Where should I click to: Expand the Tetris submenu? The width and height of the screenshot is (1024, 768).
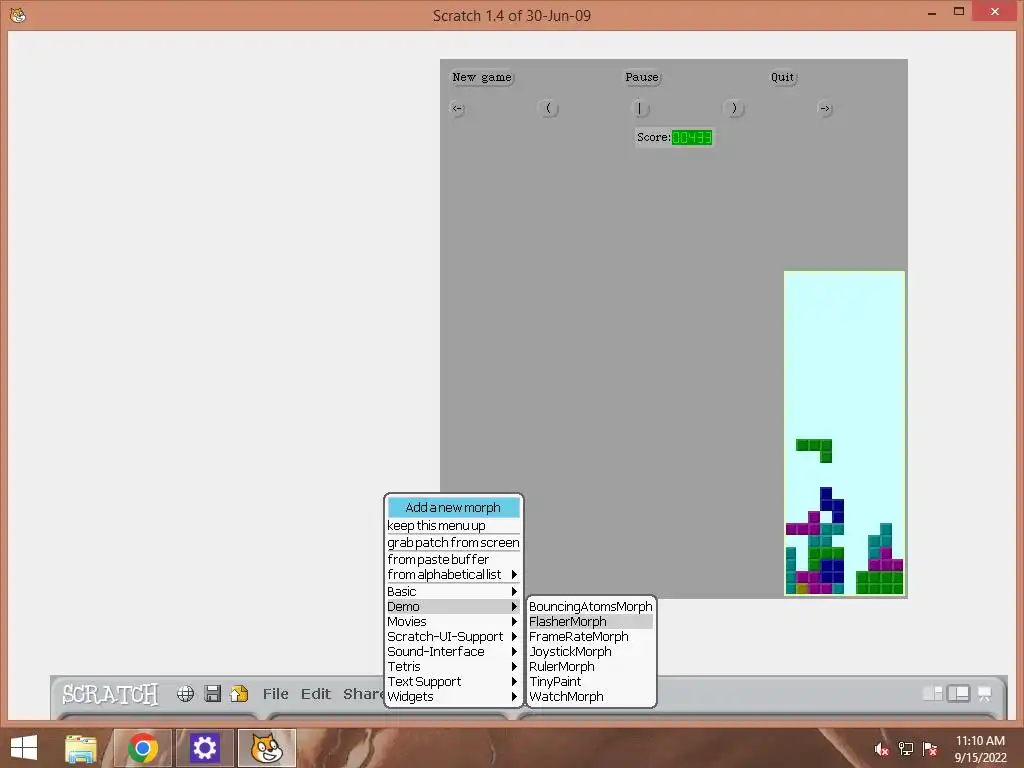coord(454,667)
